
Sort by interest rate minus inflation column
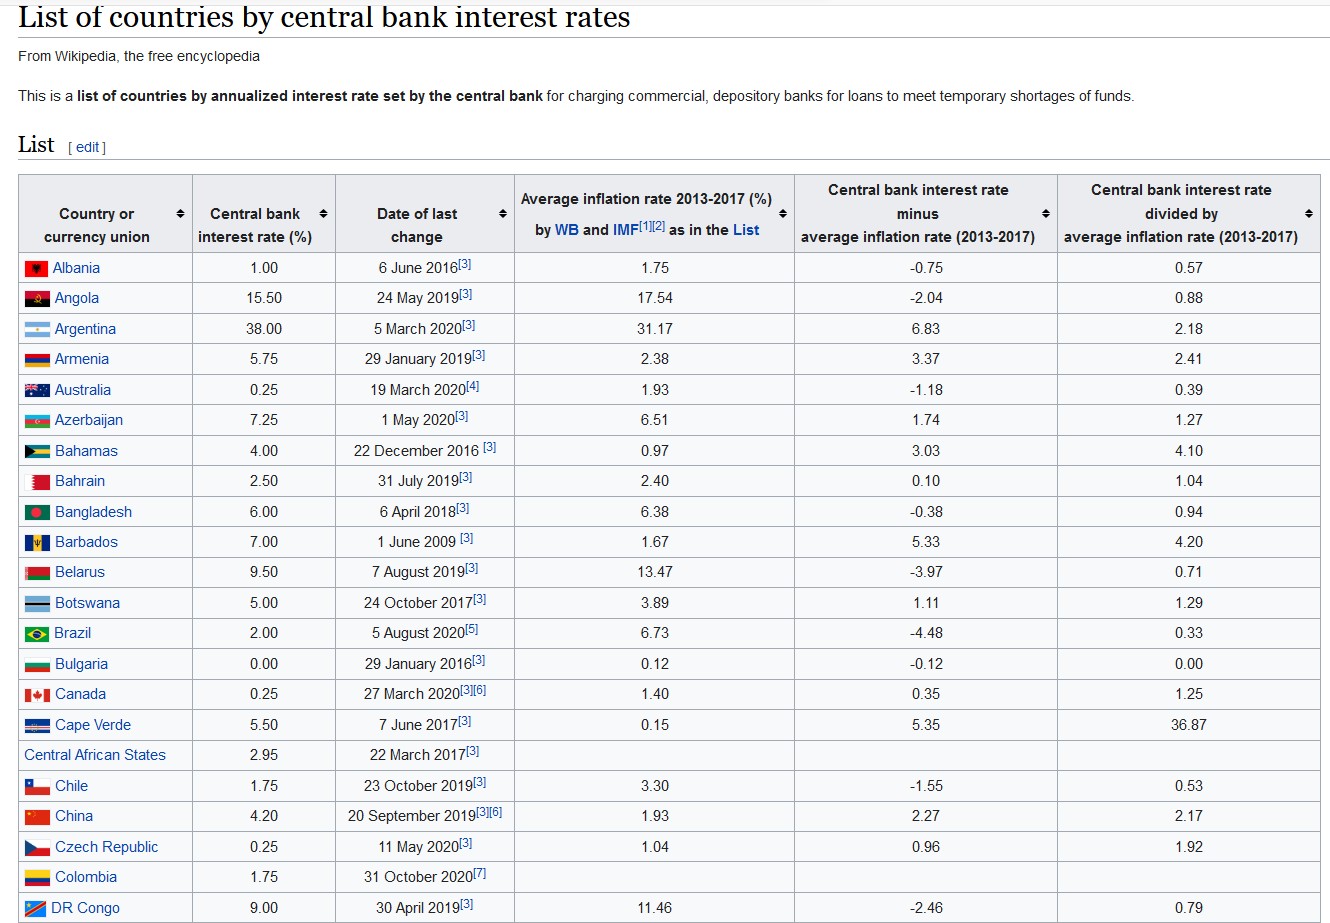tap(1045, 214)
